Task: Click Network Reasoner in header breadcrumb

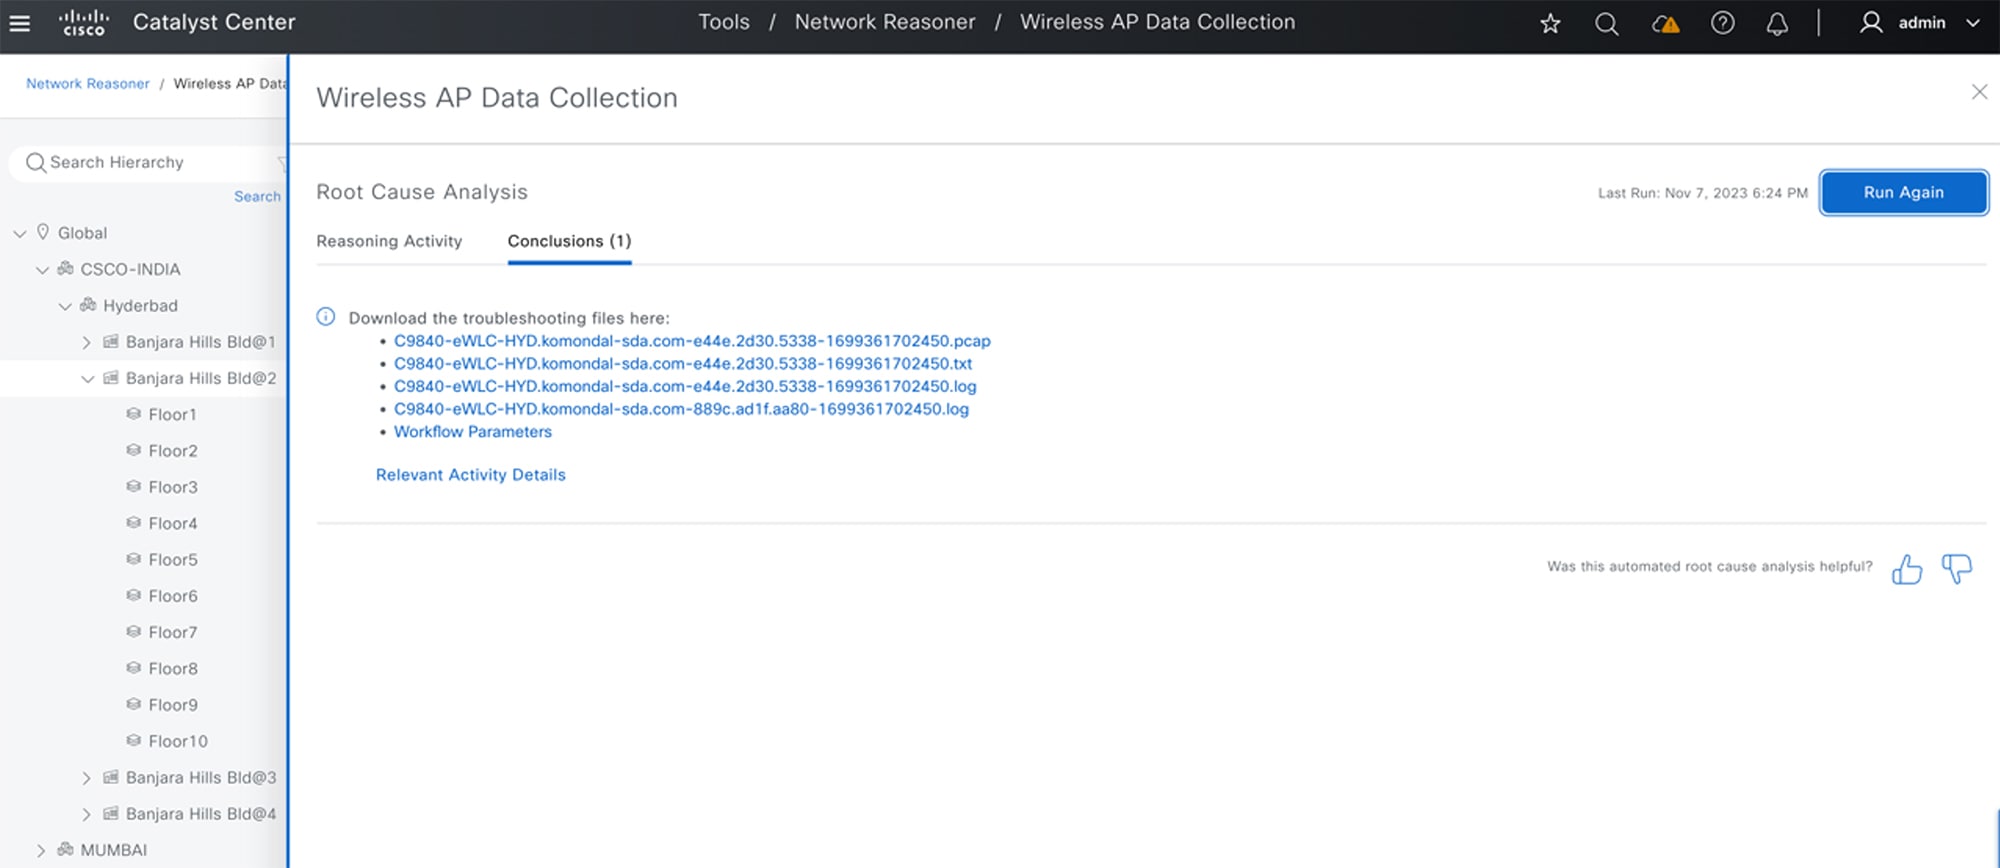Action: point(885,22)
